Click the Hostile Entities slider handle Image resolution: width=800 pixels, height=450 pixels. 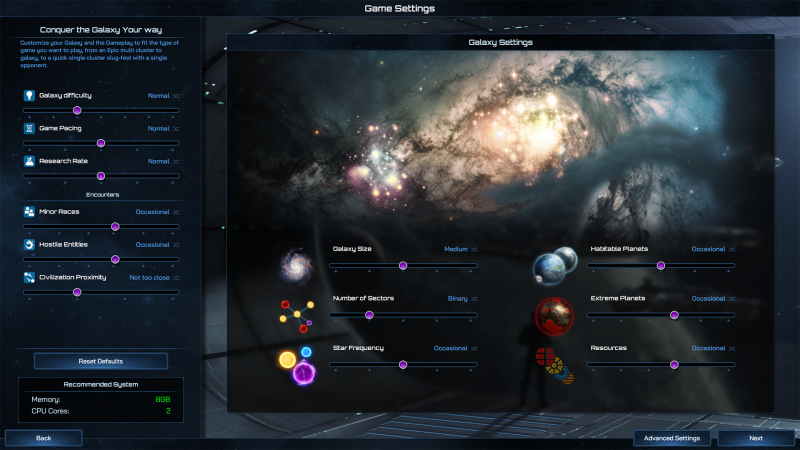[115, 260]
